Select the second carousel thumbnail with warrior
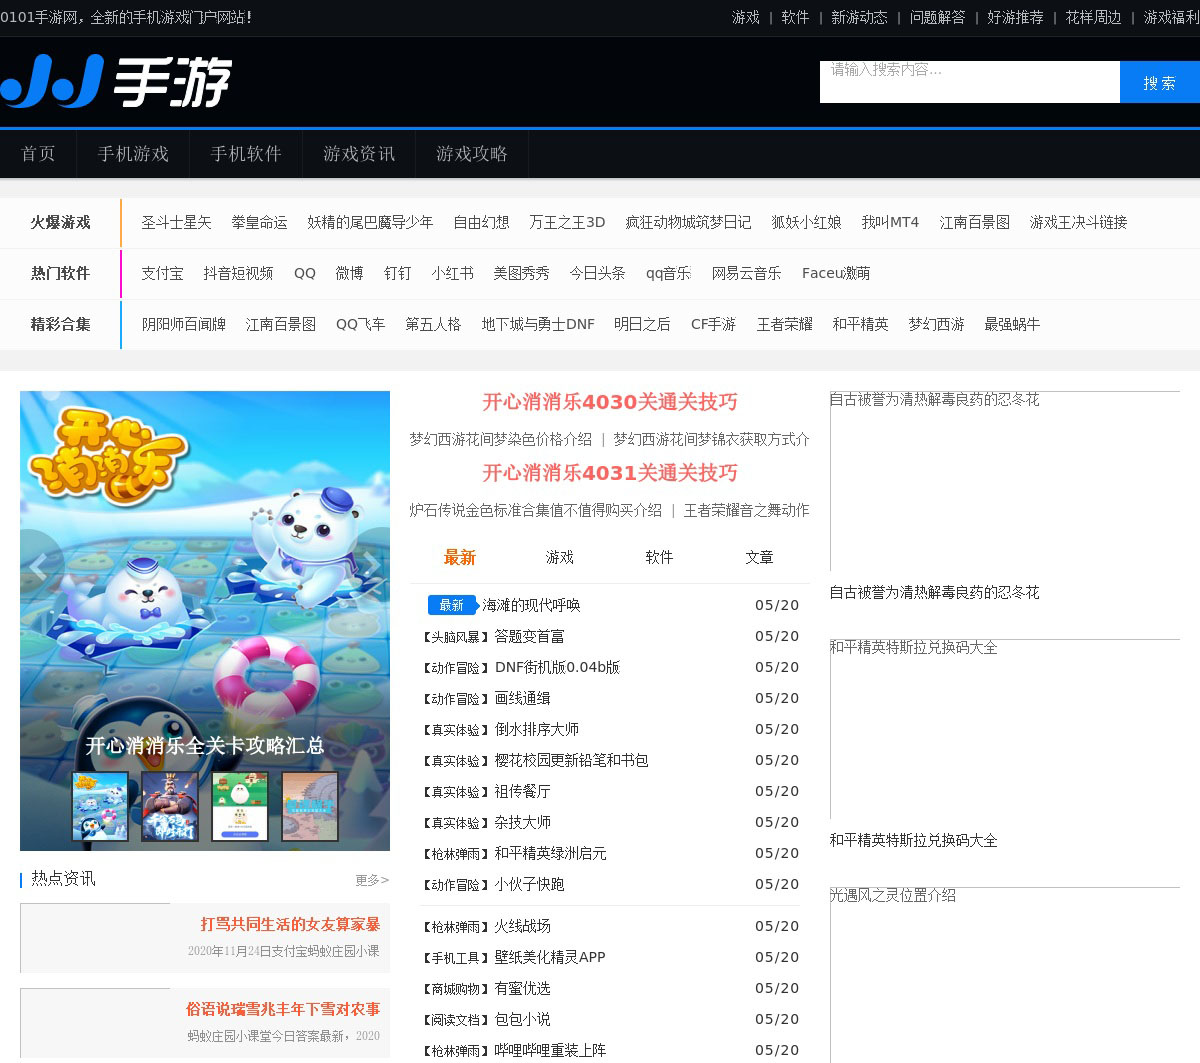This screenshot has height=1063, width=1200. coord(170,805)
